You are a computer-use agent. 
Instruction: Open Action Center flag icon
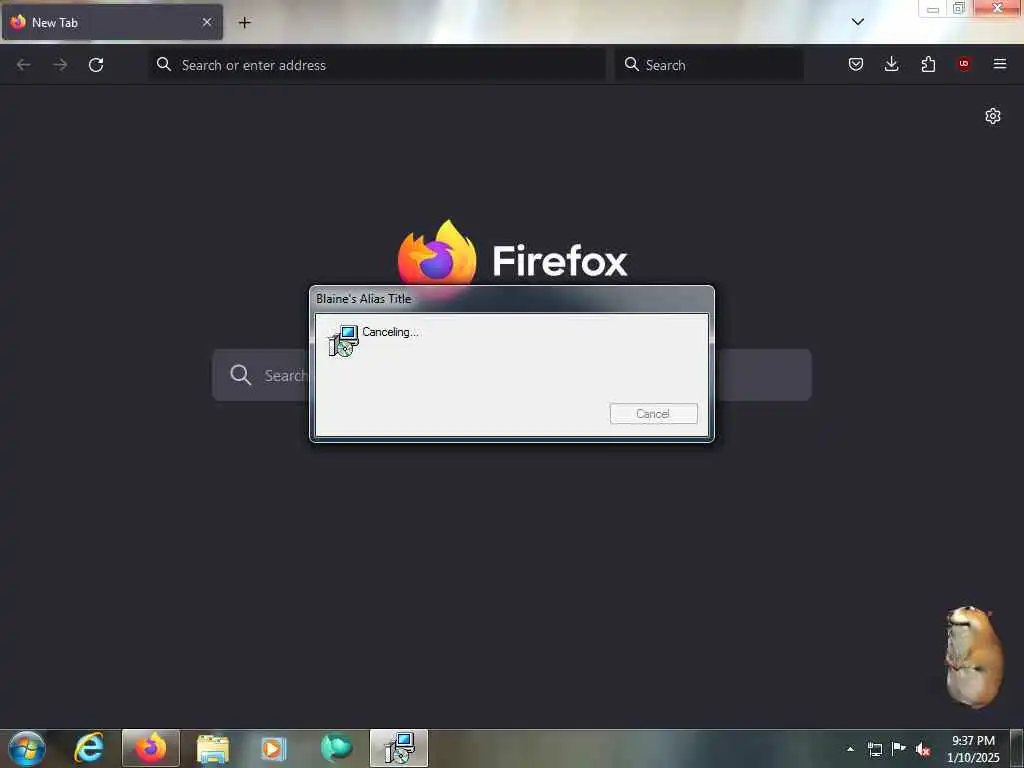pyautogui.click(x=899, y=748)
